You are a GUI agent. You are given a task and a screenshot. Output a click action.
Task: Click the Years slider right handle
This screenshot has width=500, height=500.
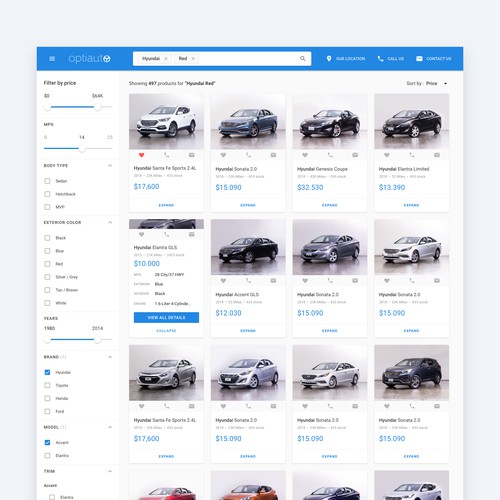point(97,340)
